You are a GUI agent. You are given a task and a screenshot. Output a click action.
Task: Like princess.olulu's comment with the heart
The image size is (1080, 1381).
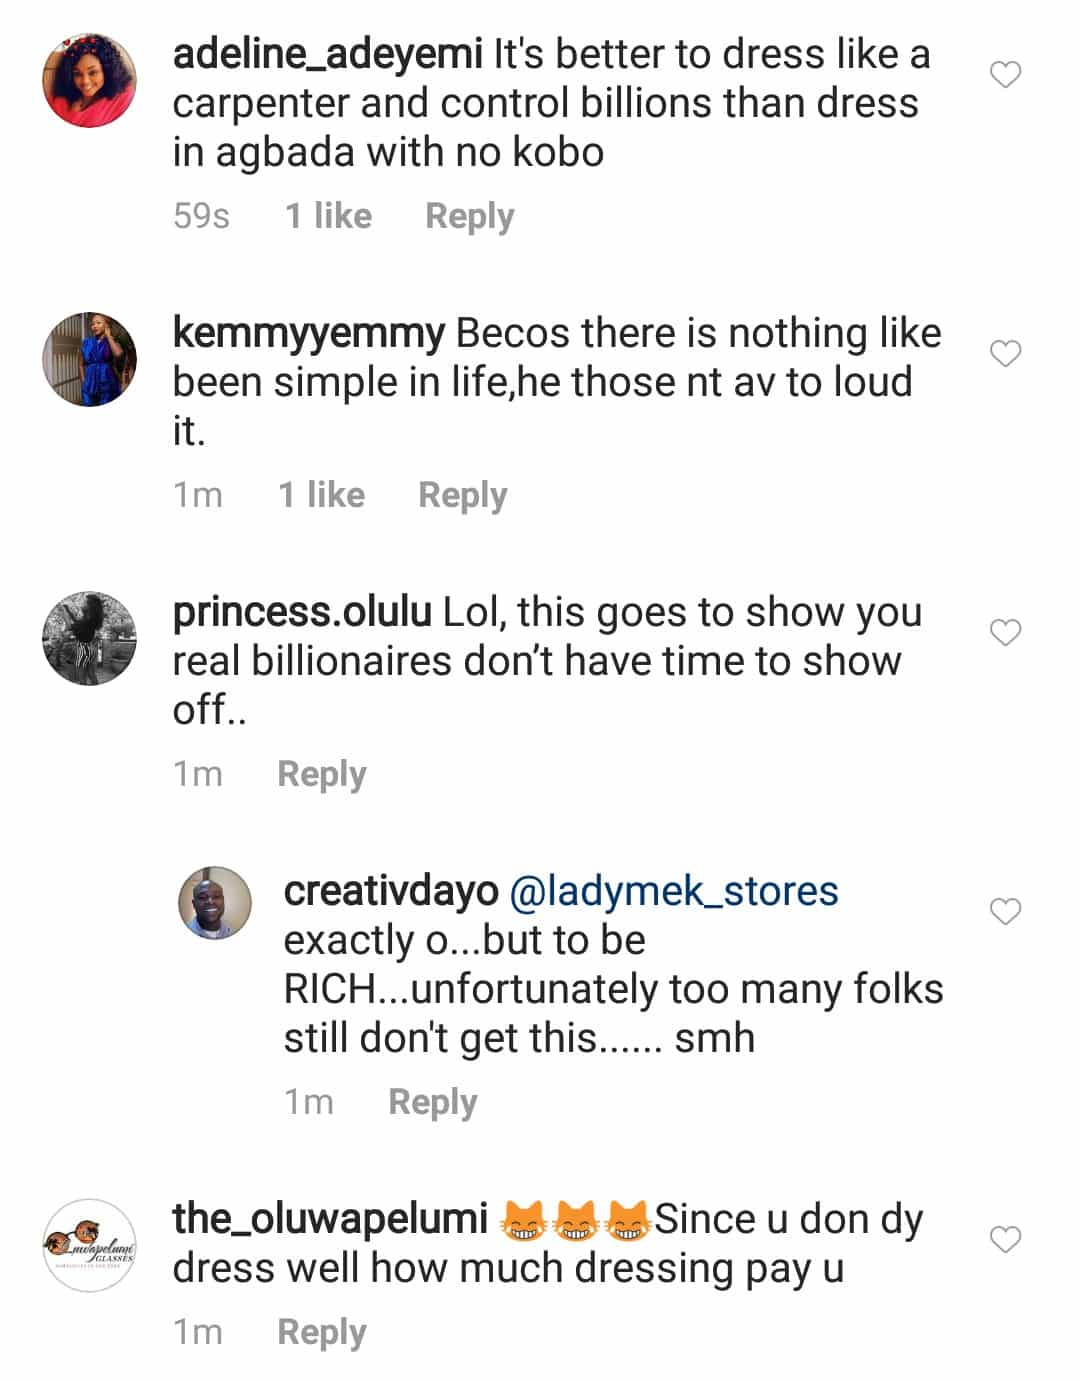point(1005,633)
